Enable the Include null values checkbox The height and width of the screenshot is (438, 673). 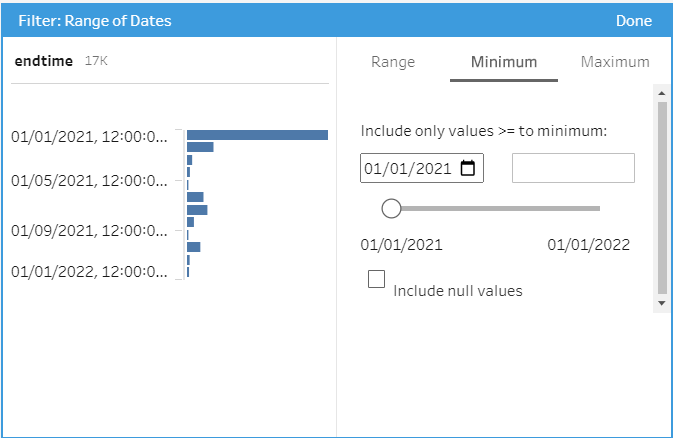pyautogui.click(x=377, y=280)
